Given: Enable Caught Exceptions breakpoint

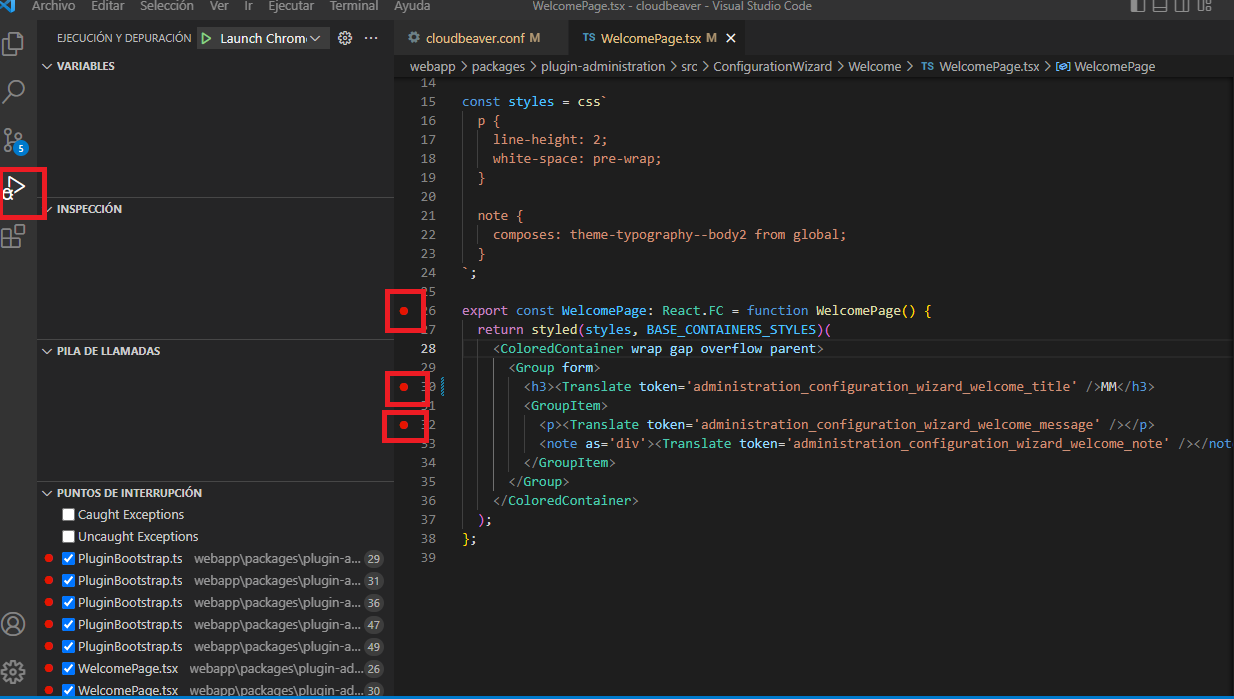Looking at the screenshot, I should (x=68, y=514).
